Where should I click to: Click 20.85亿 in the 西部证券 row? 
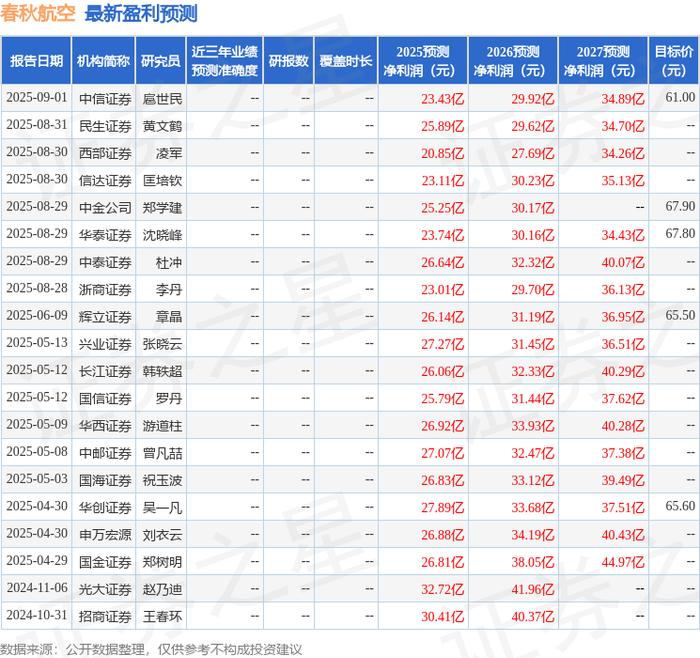point(442,153)
